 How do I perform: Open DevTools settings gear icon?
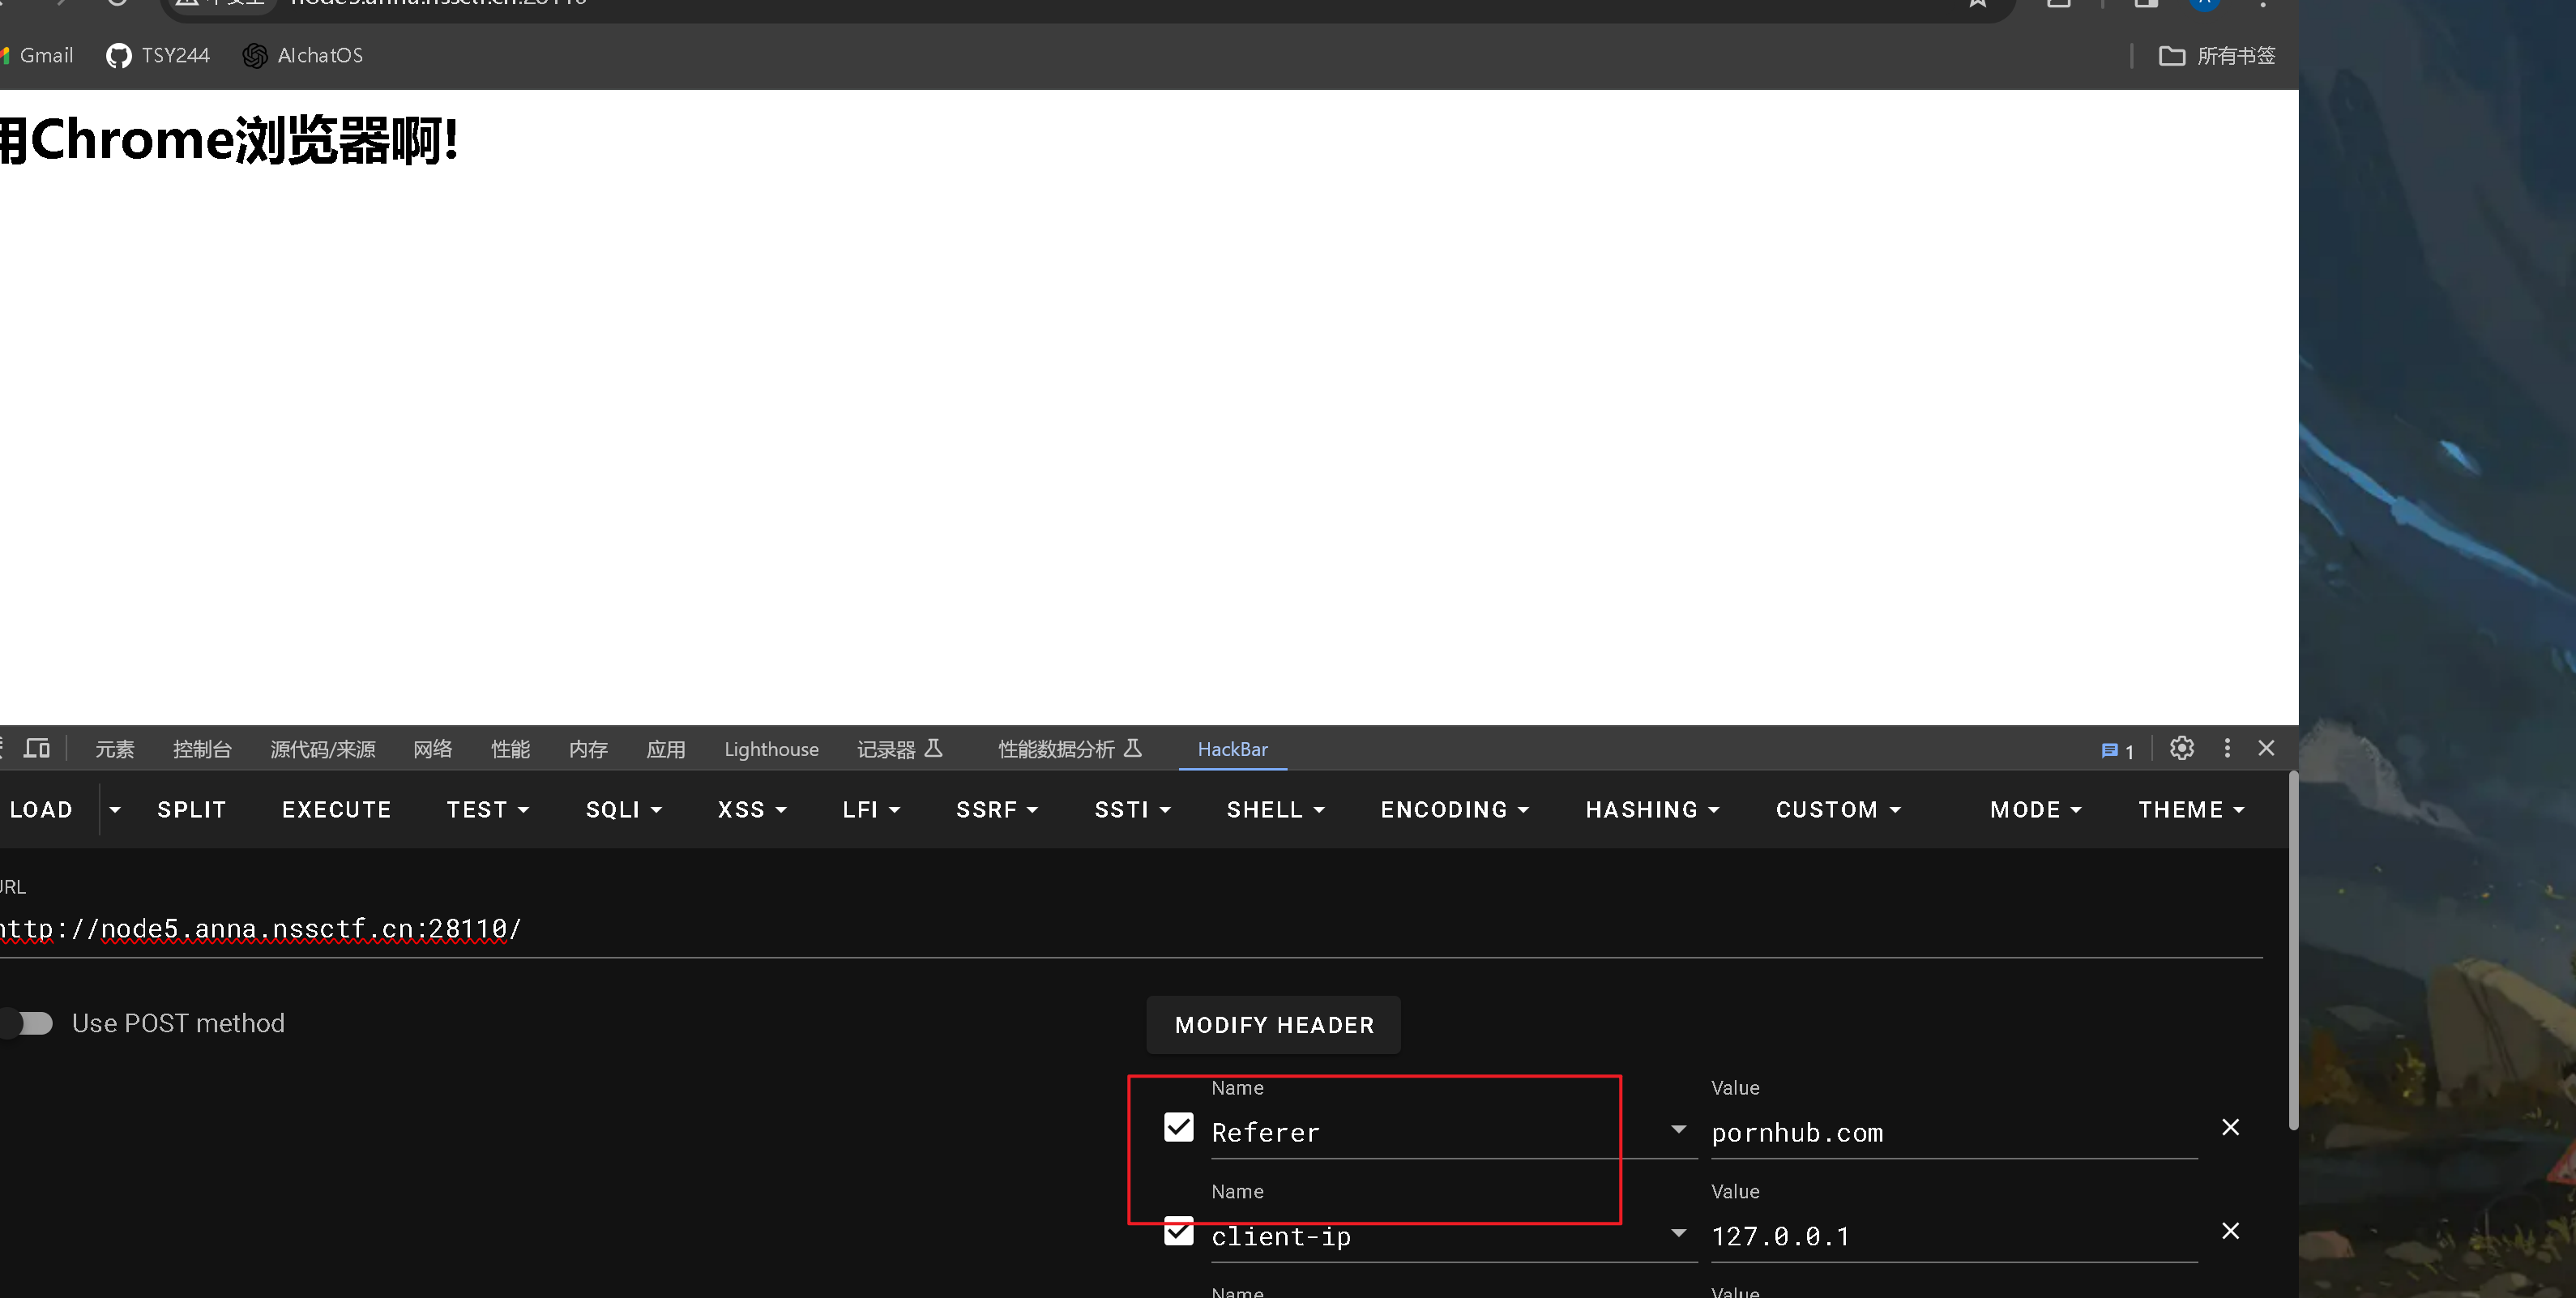tap(2181, 748)
